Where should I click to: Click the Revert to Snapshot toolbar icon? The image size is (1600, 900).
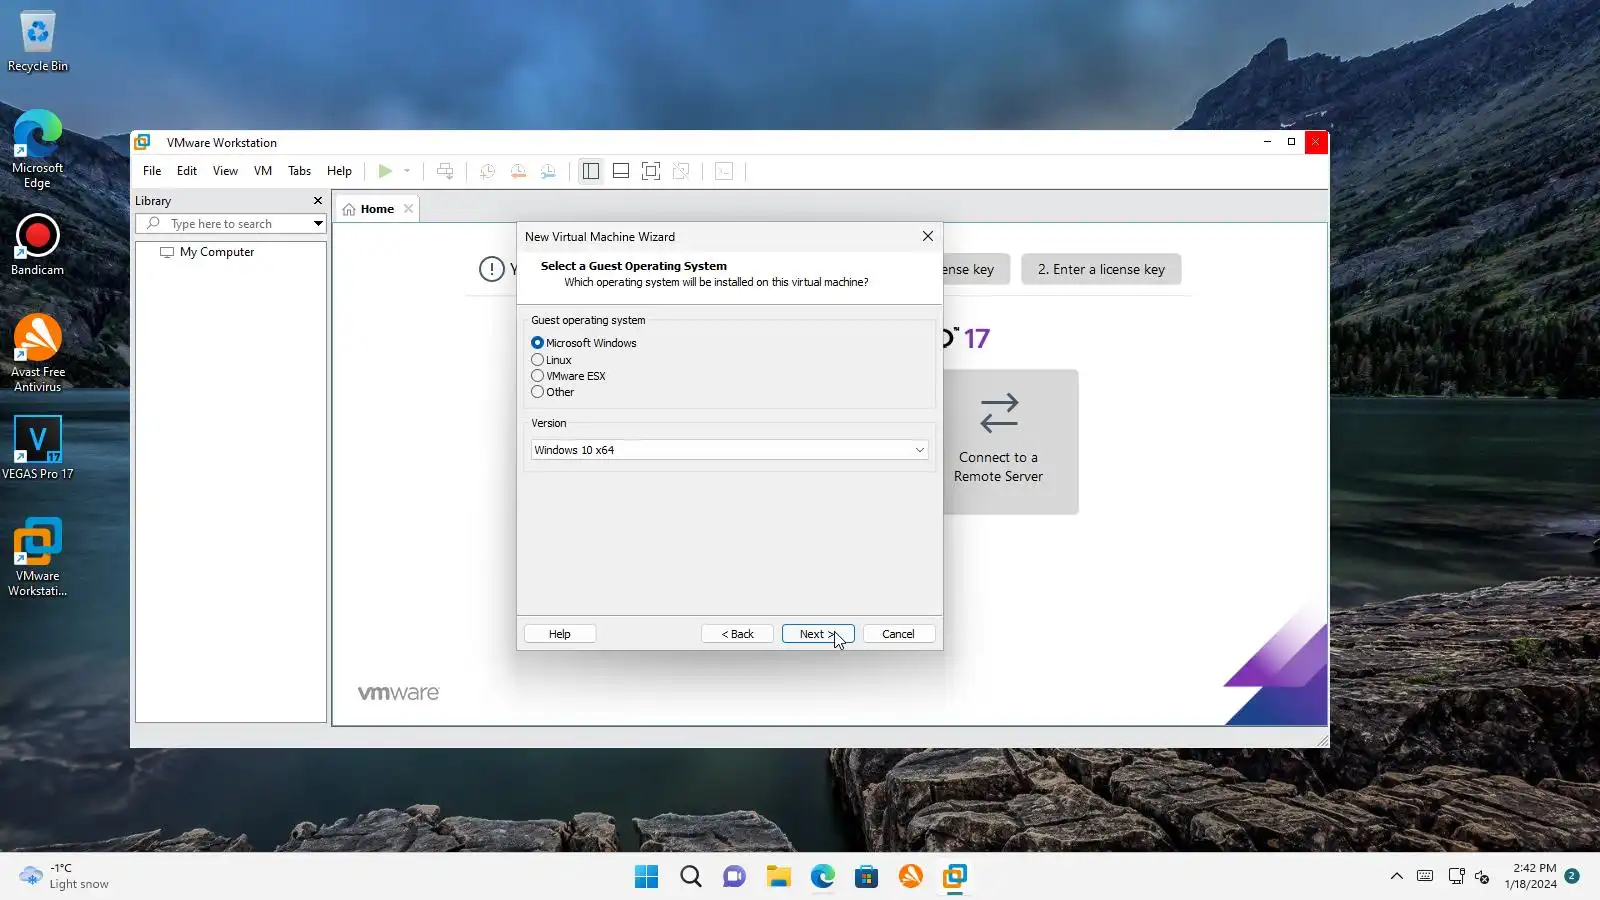coord(518,171)
